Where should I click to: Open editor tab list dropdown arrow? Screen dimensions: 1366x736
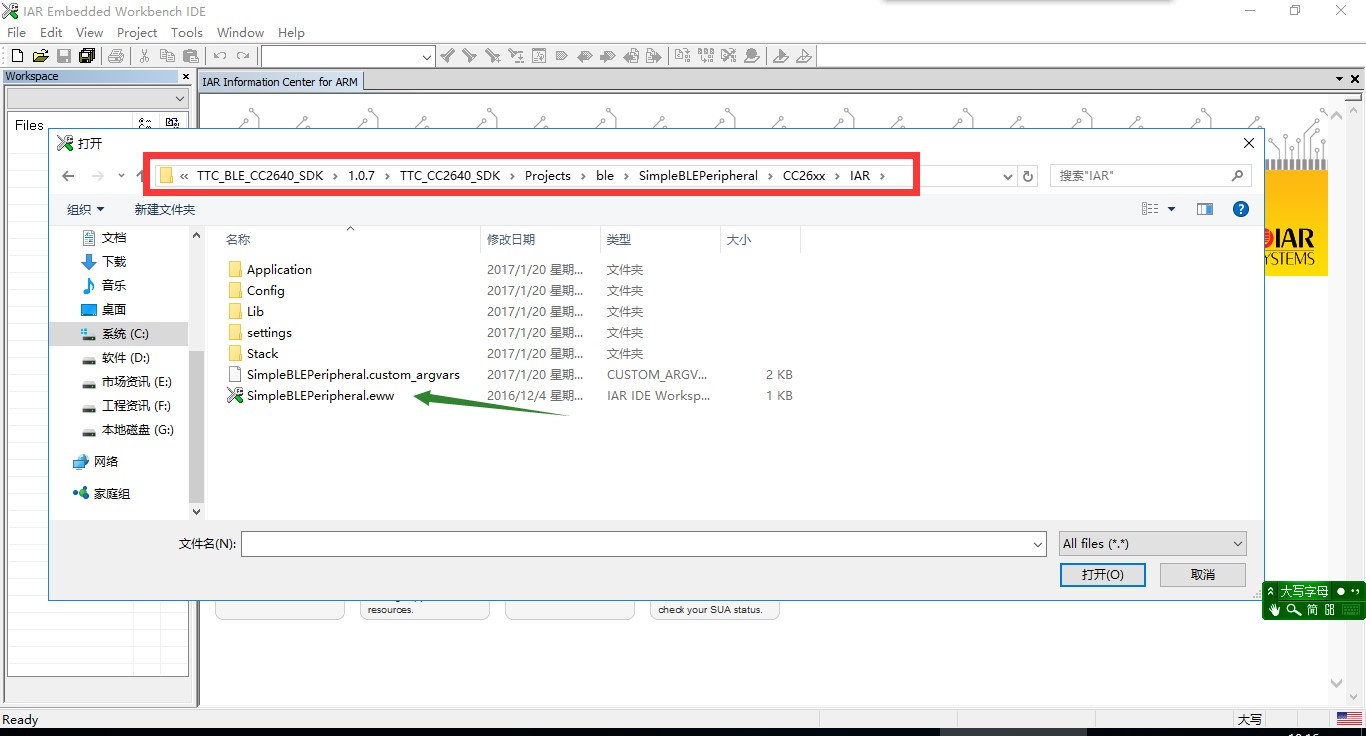tap(1340, 79)
